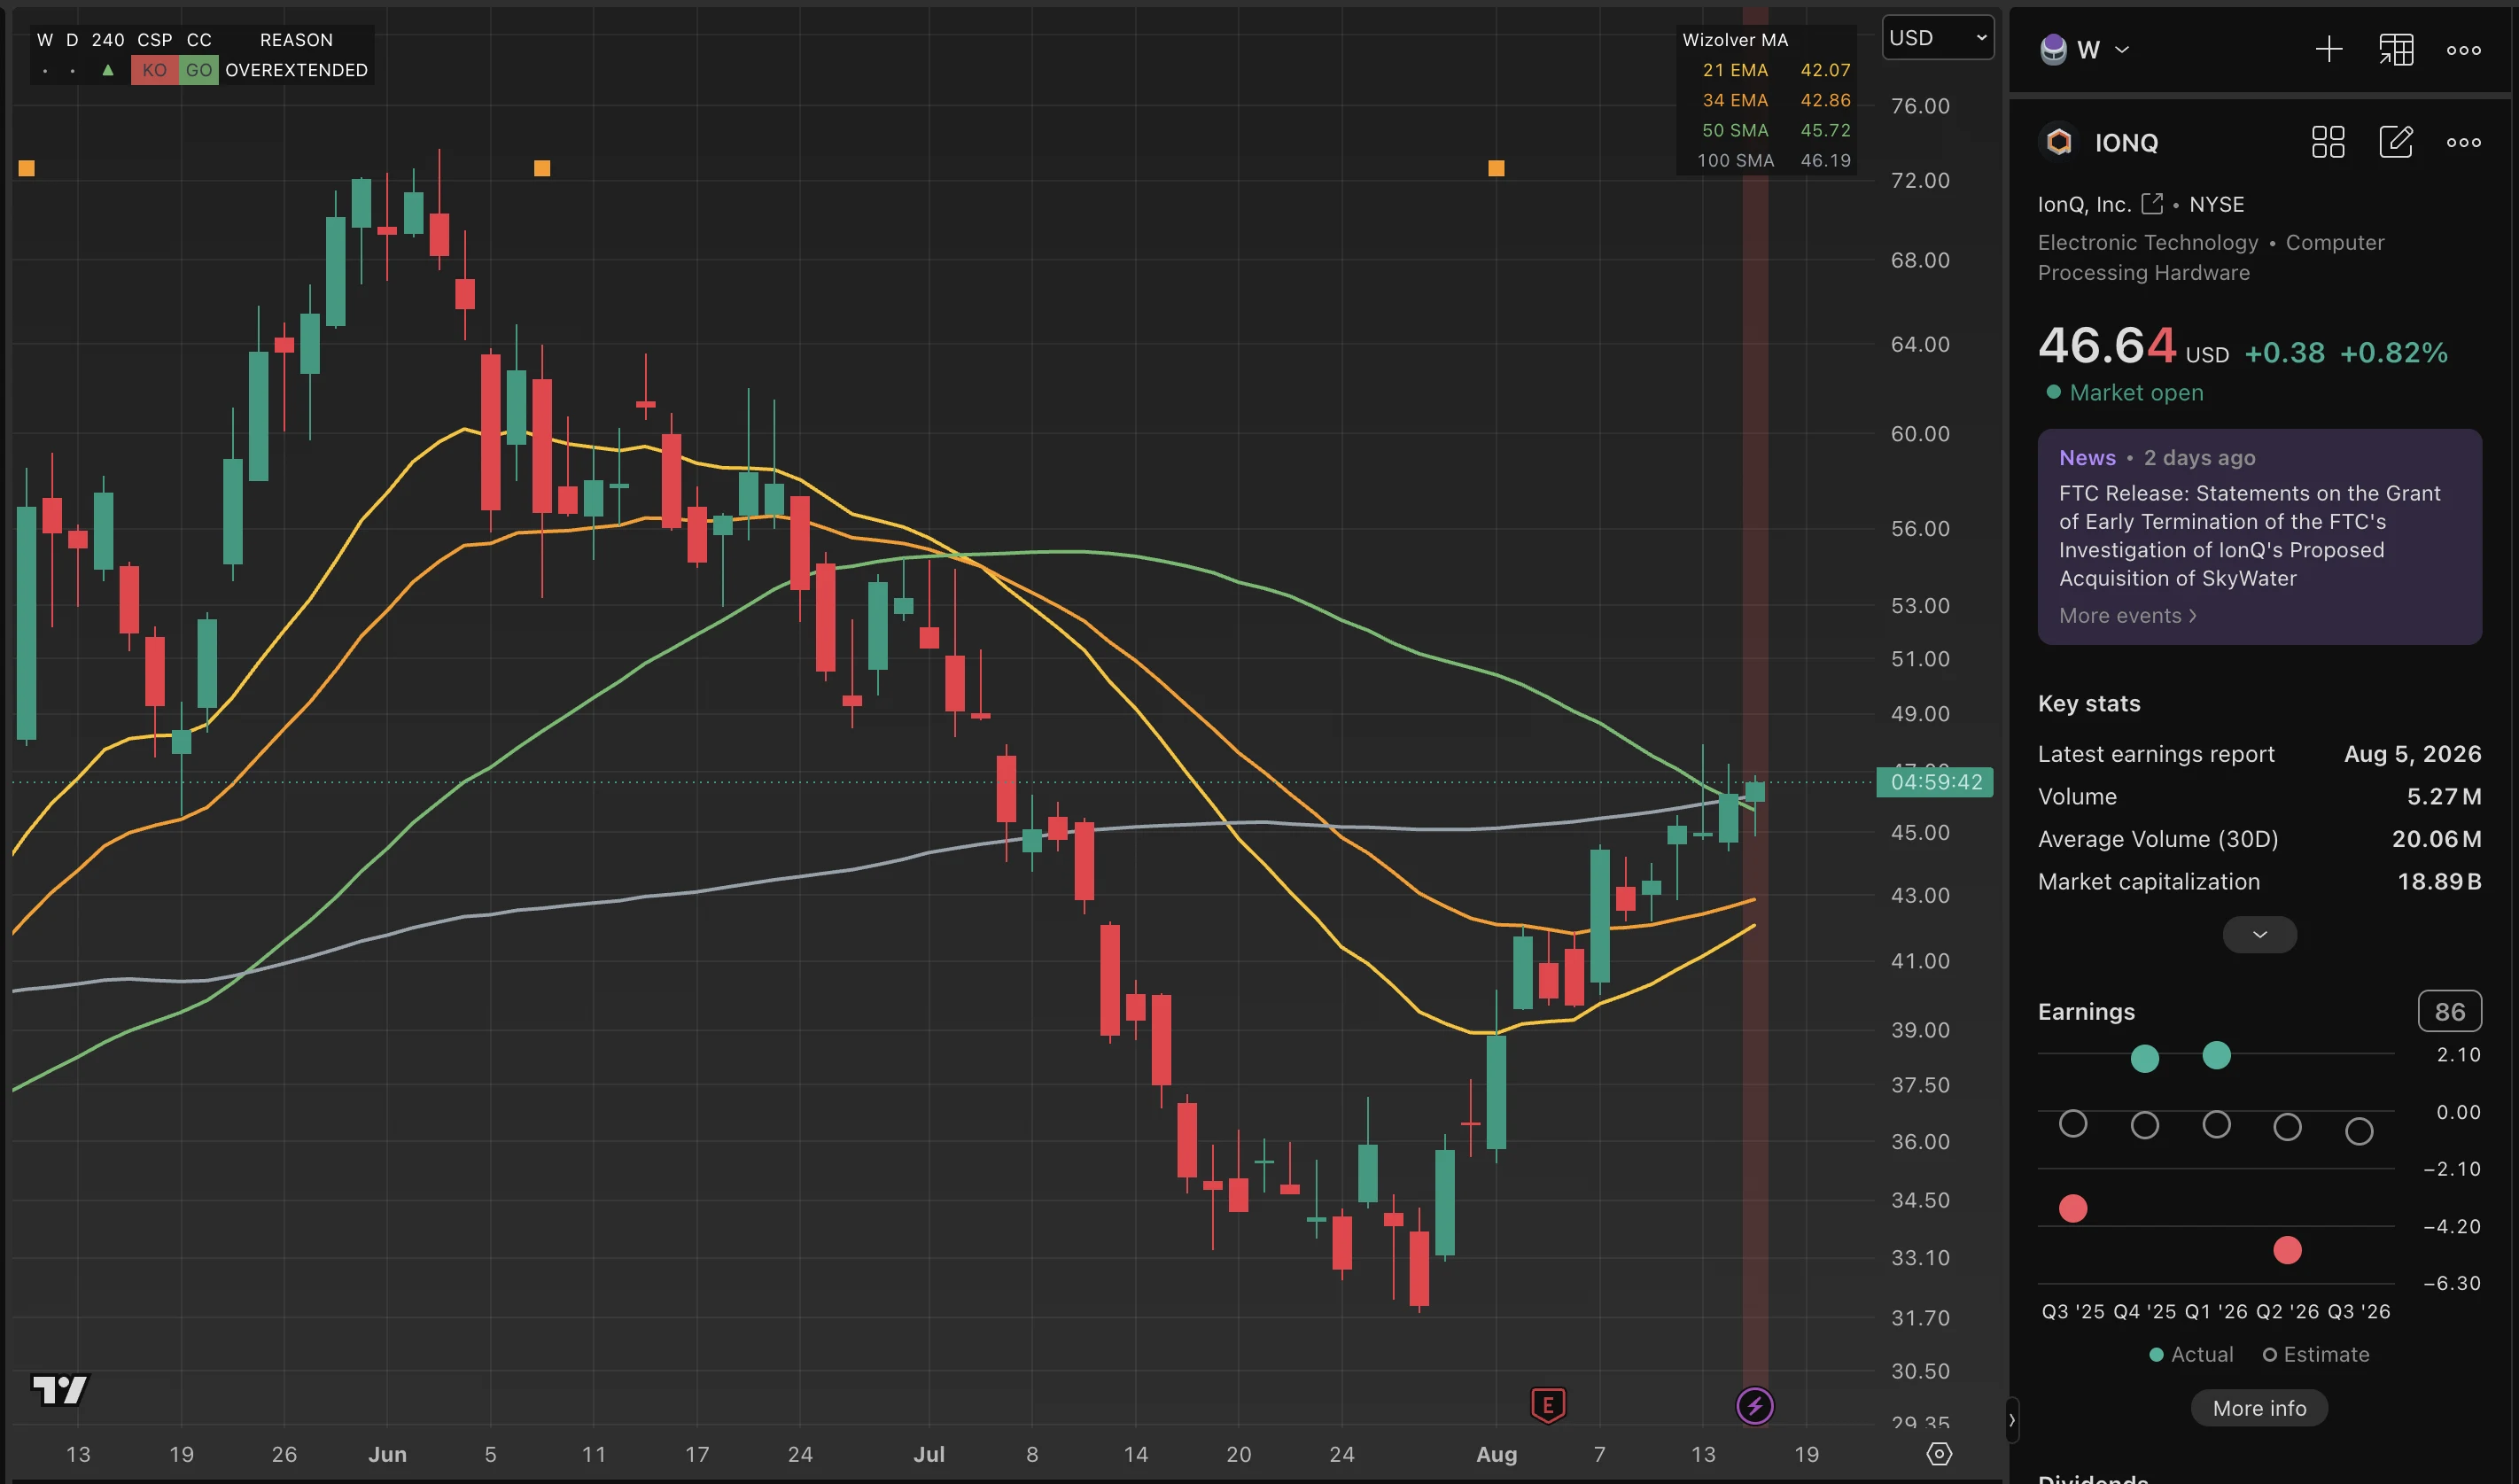Click the IONQ symbol logo
The height and width of the screenshot is (1484, 2519).
click(2059, 142)
